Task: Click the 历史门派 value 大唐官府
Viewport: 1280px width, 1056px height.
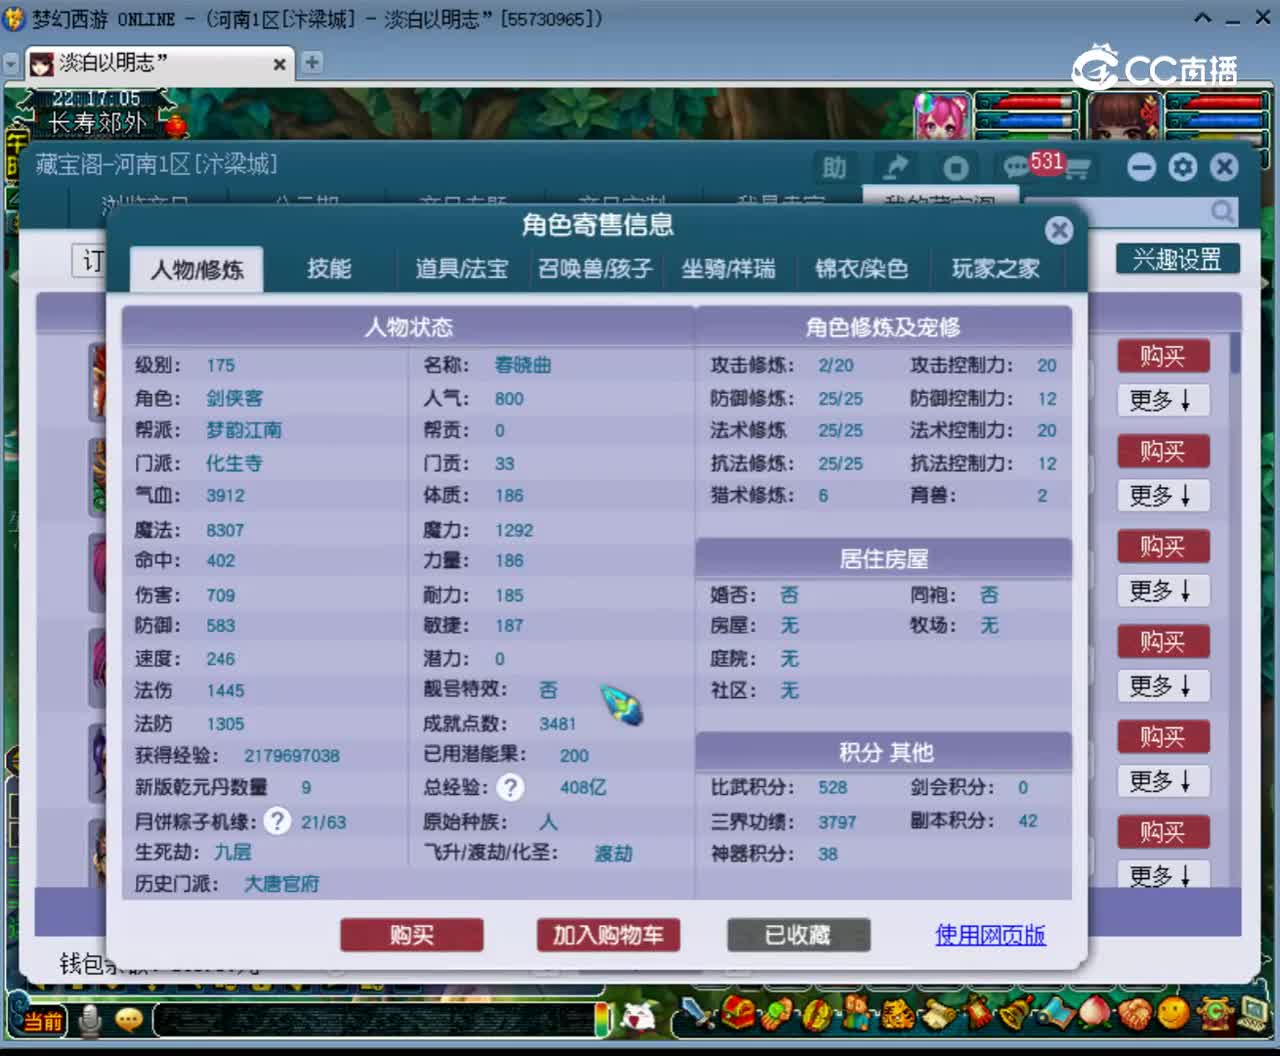Action: click(282, 884)
